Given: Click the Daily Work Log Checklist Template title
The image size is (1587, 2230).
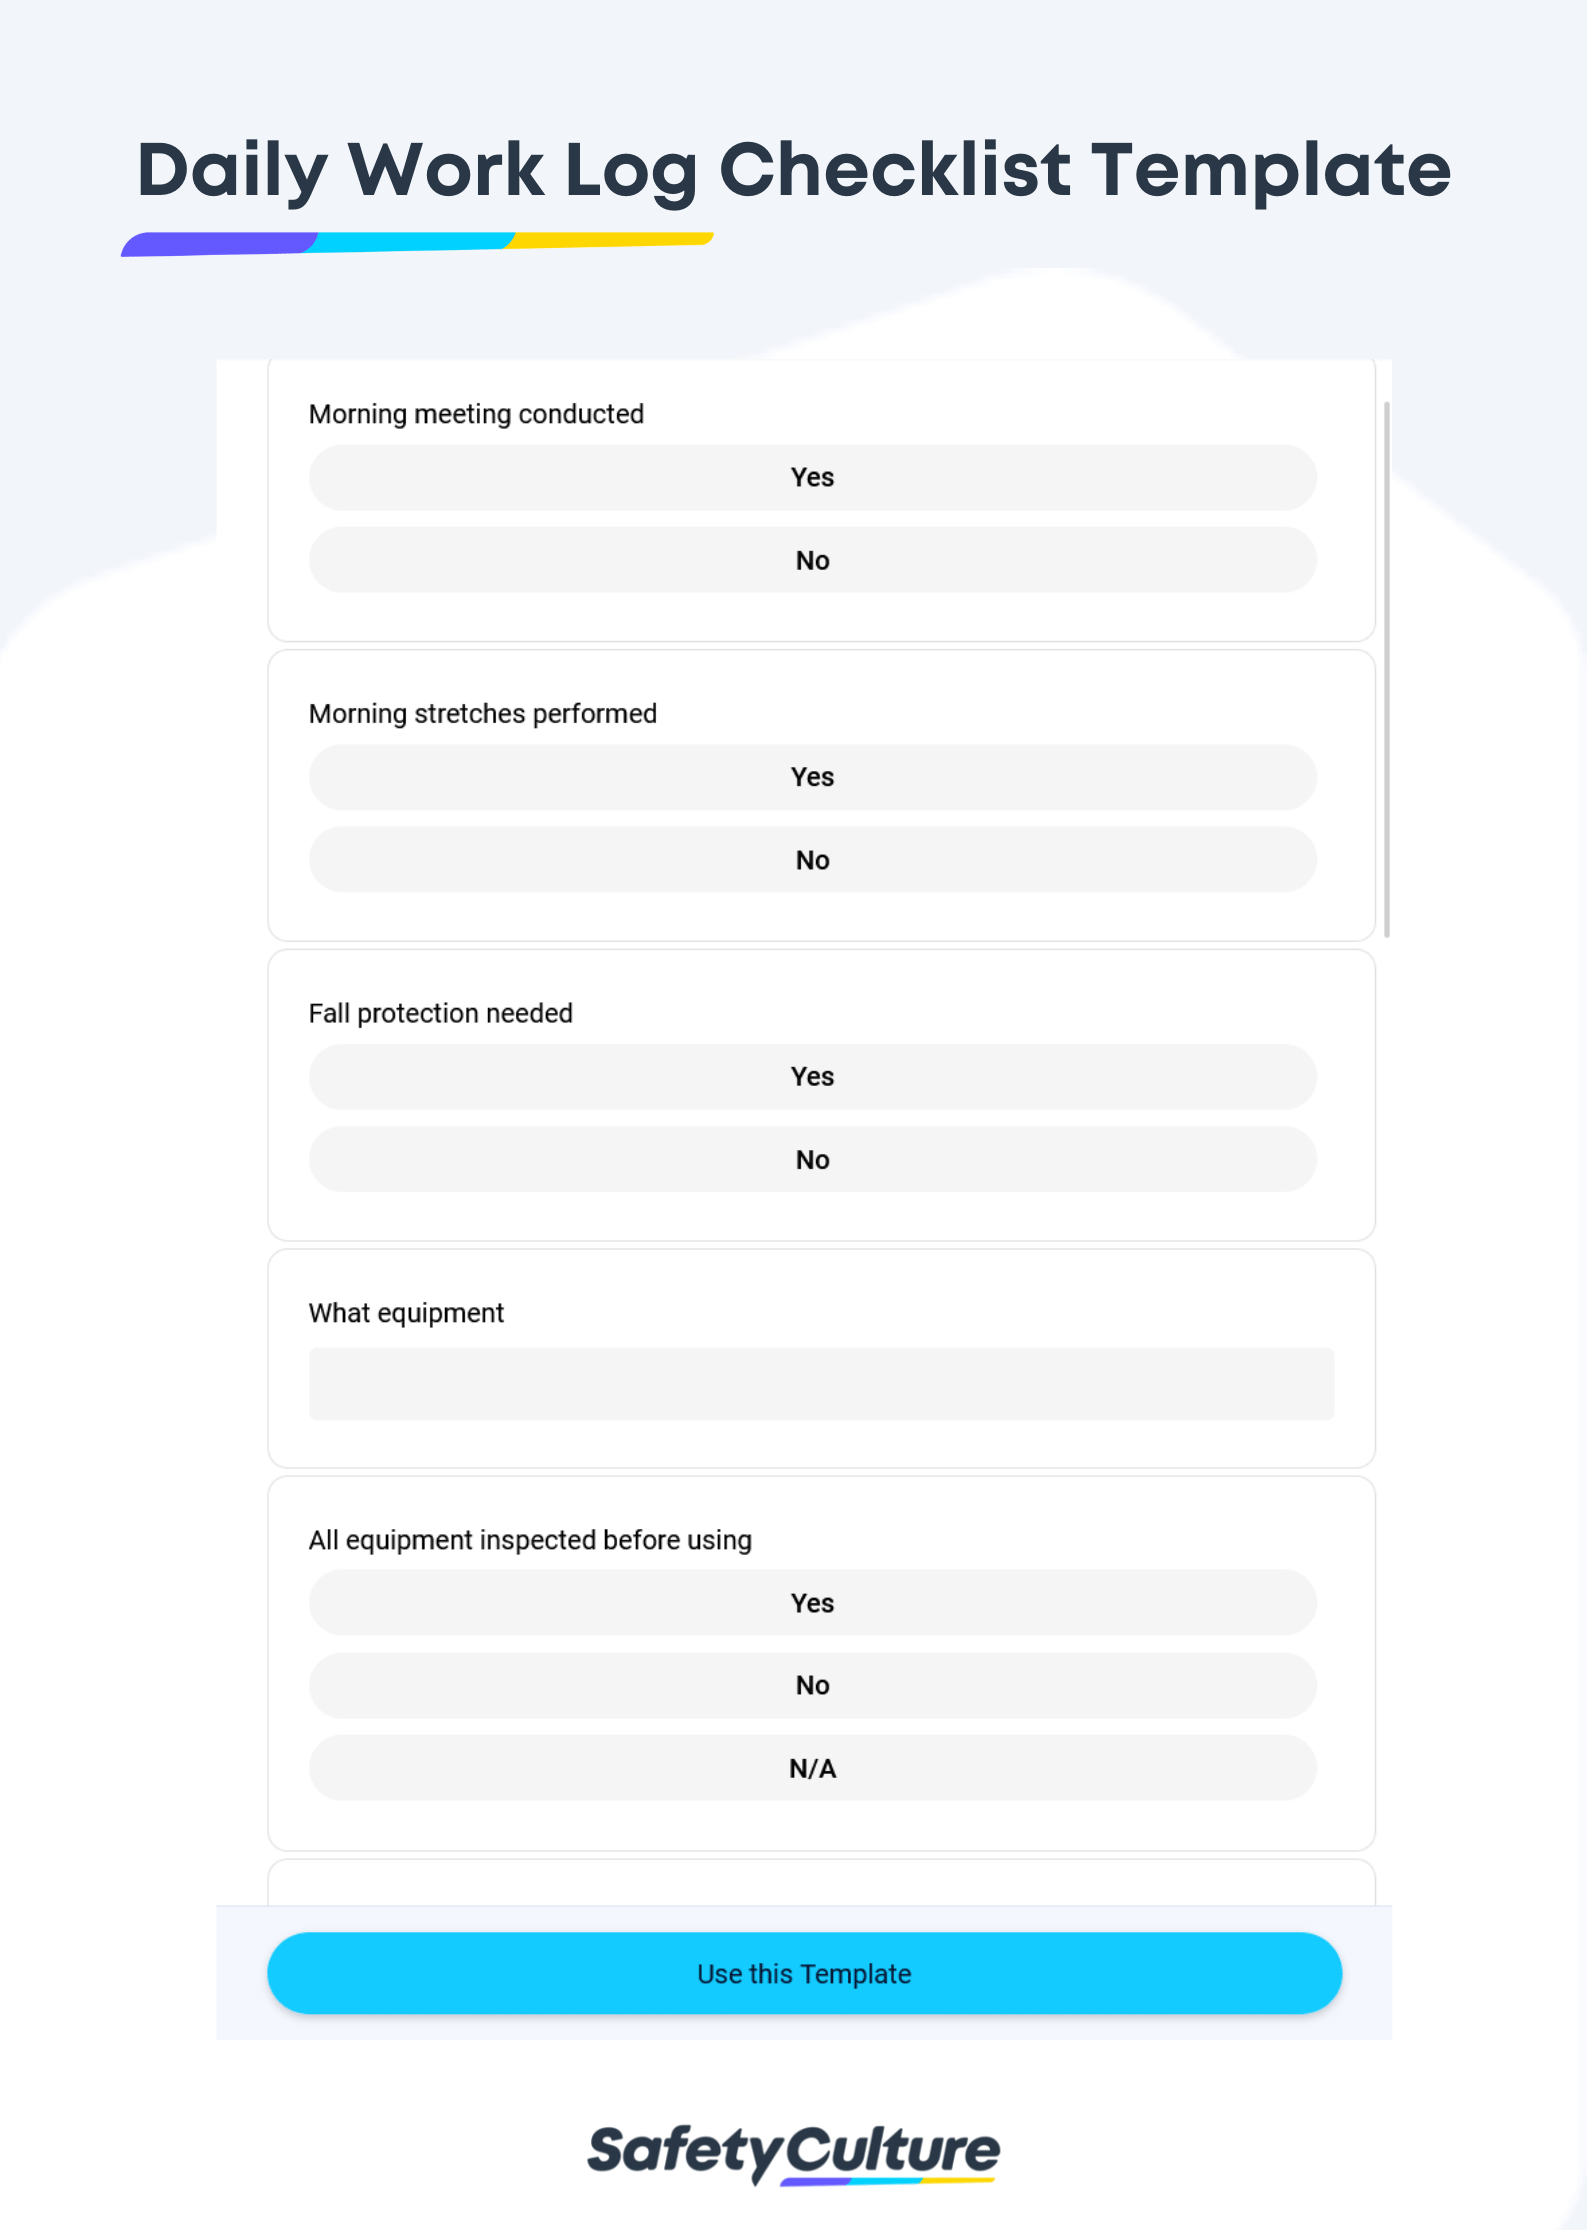Looking at the screenshot, I should [x=795, y=170].
